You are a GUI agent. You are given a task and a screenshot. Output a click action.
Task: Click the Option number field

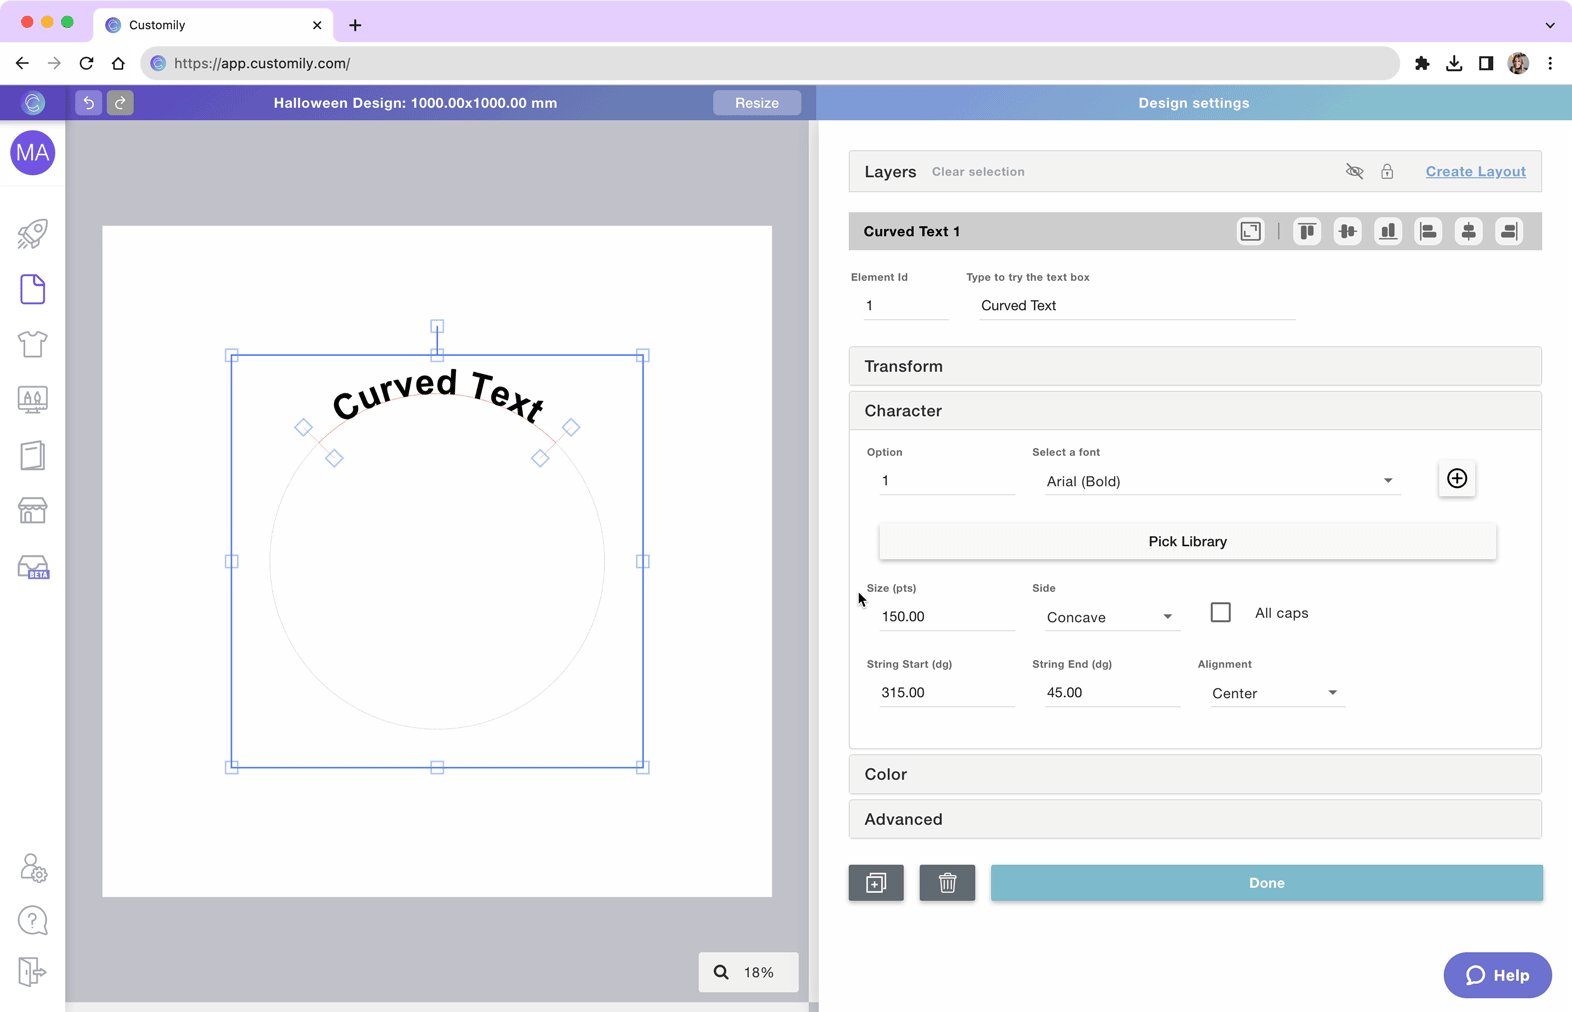[x=947, y=481]
